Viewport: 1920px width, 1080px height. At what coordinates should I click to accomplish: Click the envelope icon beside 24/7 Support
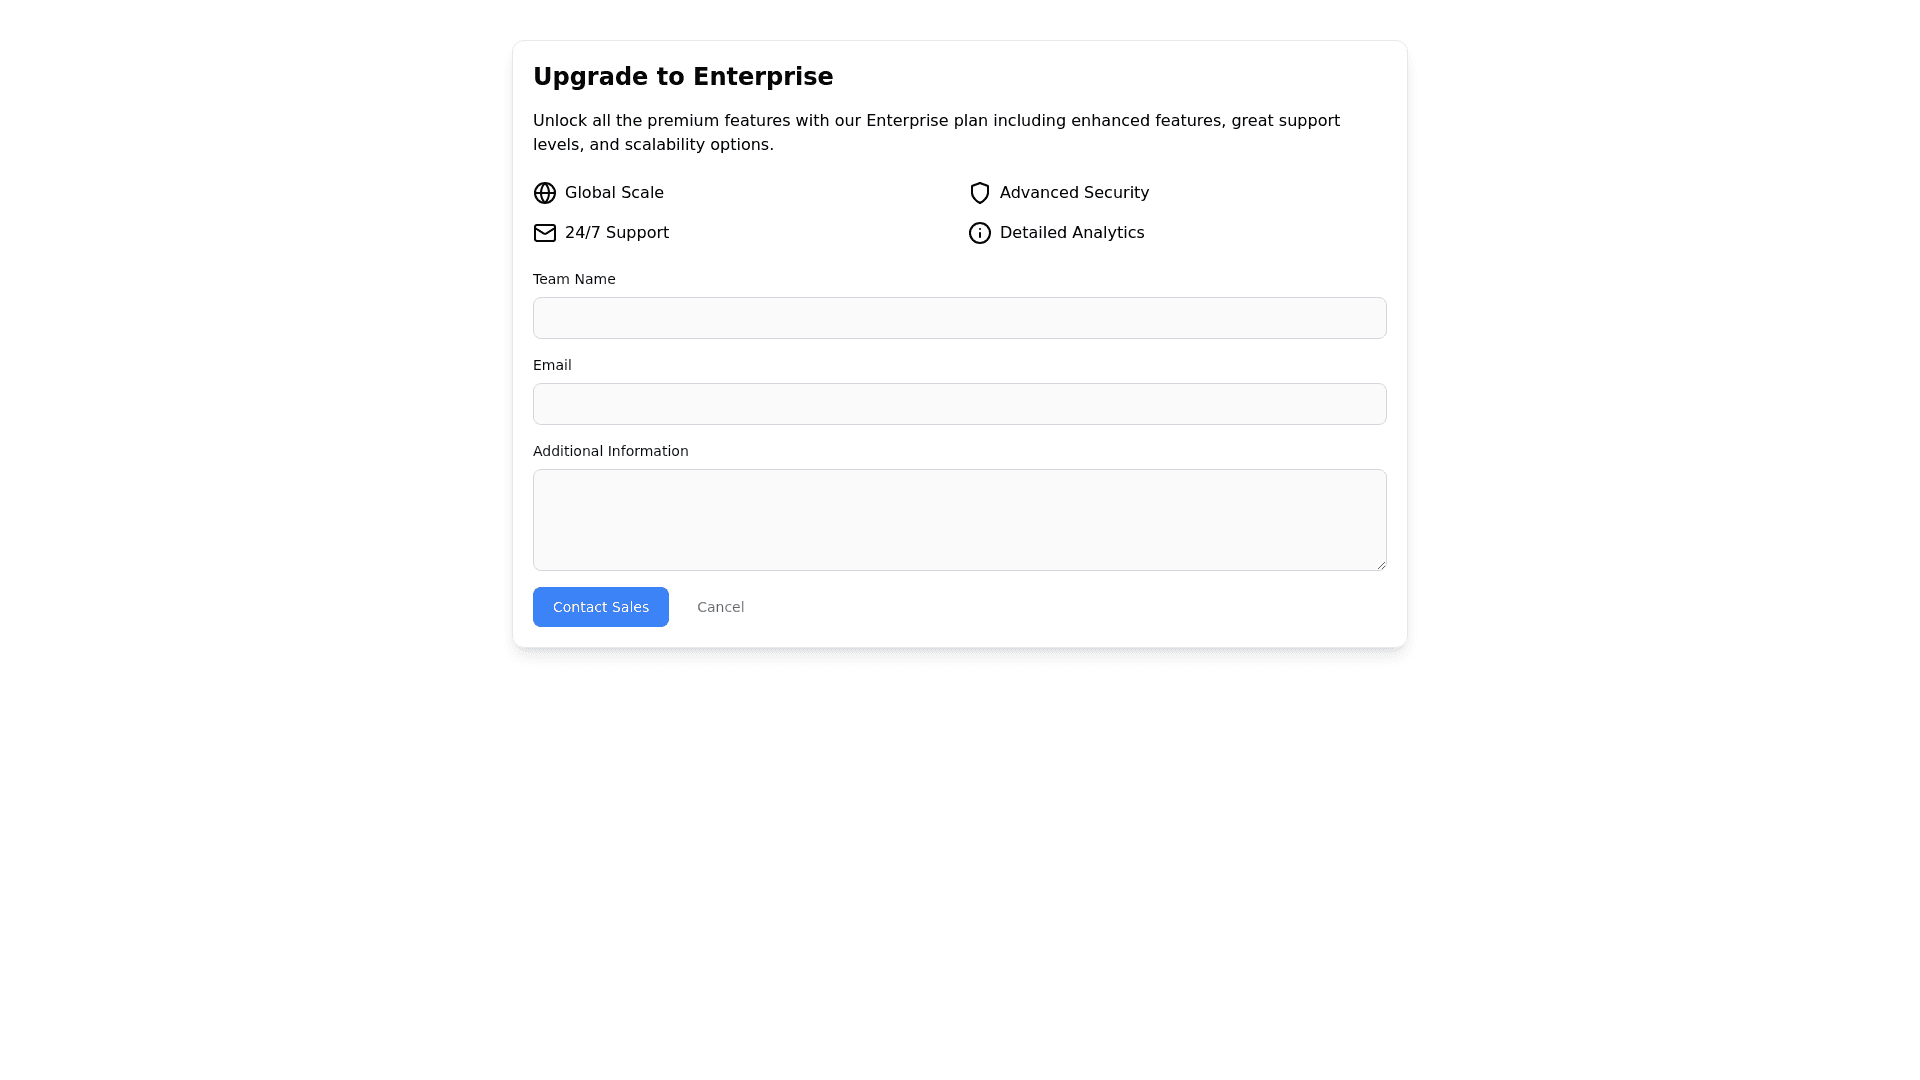tap(545, 233)
